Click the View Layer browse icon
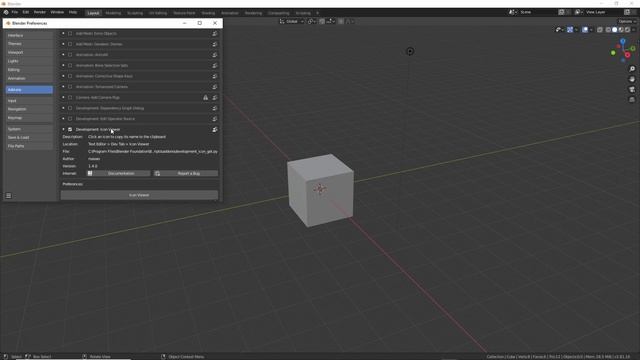The image size is (640, 360). (578, 12)
